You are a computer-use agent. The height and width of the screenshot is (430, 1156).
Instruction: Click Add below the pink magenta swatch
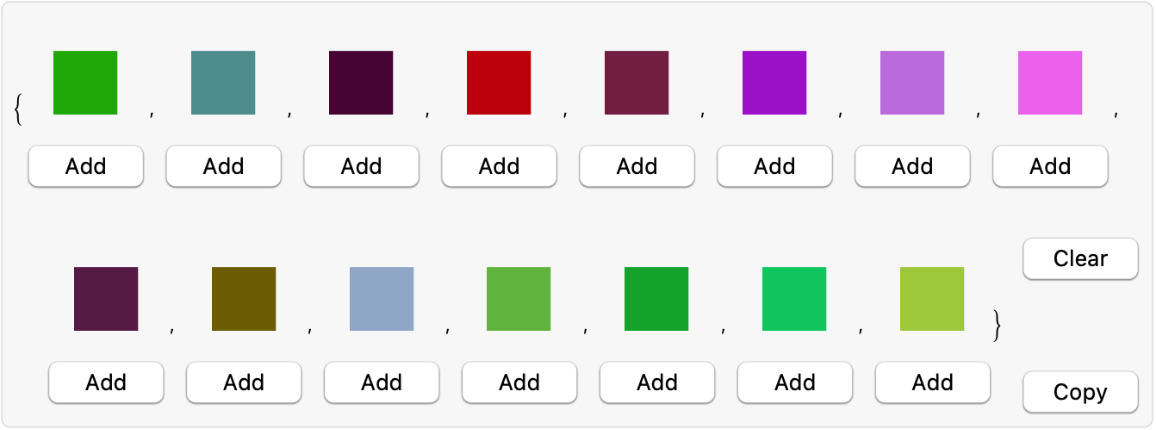coord(1050,167)
